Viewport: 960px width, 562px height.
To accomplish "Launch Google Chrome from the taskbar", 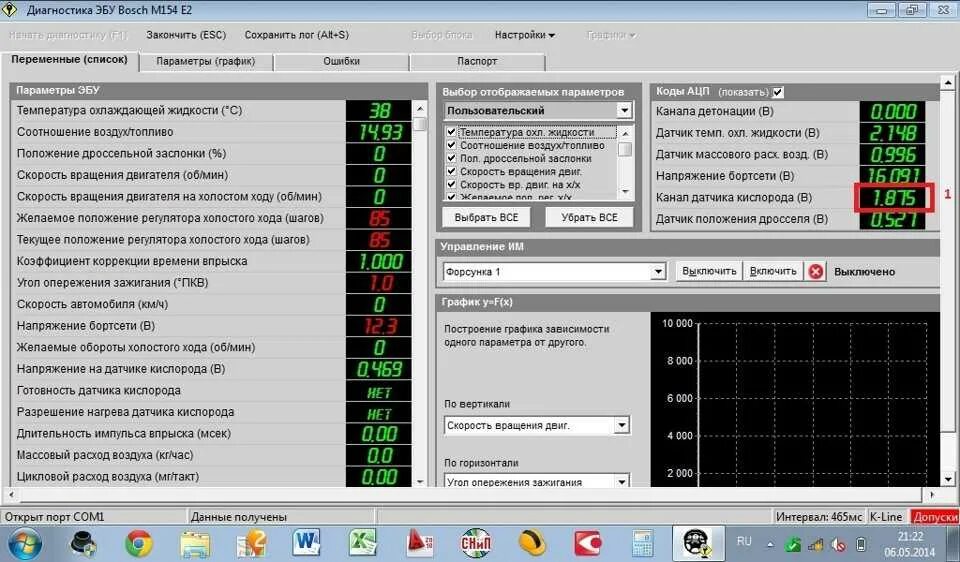I will (x=138, y=544).
